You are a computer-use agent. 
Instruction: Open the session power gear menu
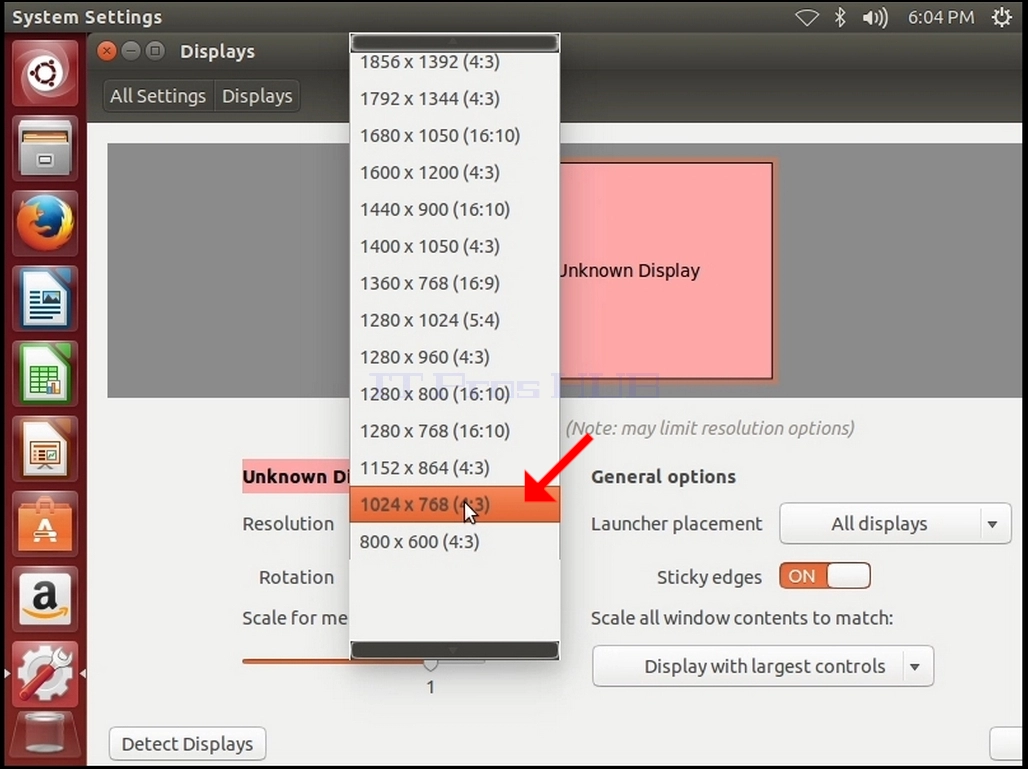(x=1001, y=17)
